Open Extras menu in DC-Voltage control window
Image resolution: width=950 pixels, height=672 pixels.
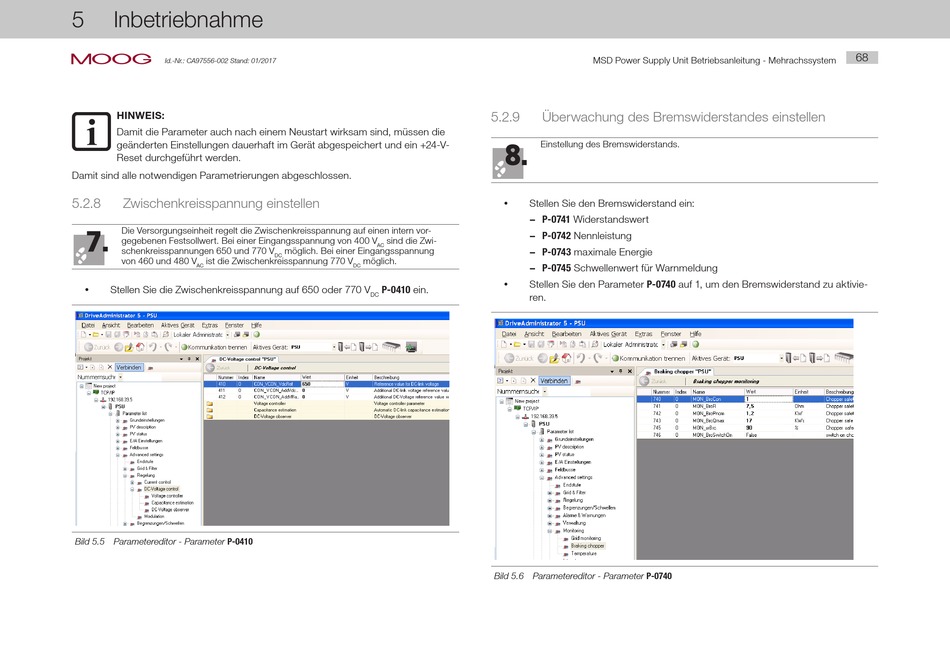pyautogui.click(x=209, y=325)
